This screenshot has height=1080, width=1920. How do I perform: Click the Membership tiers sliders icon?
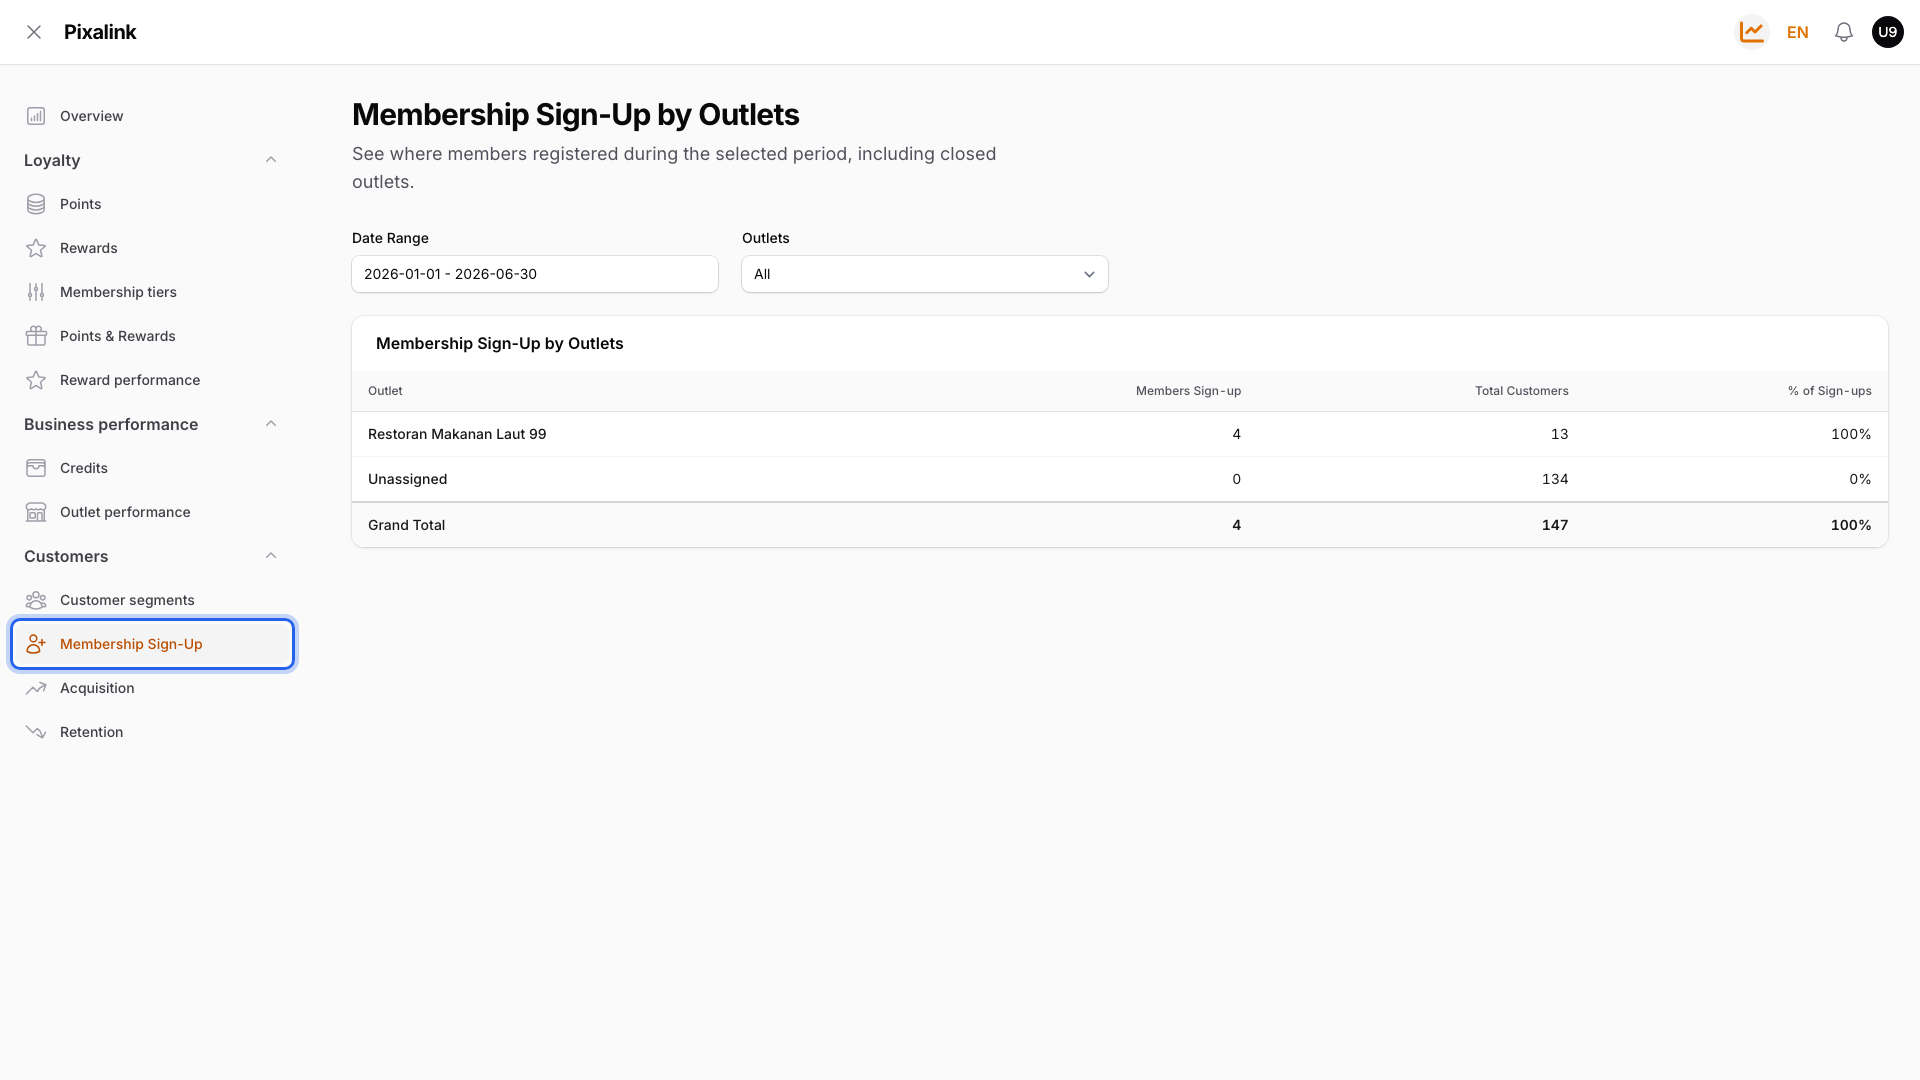point(36,292)
